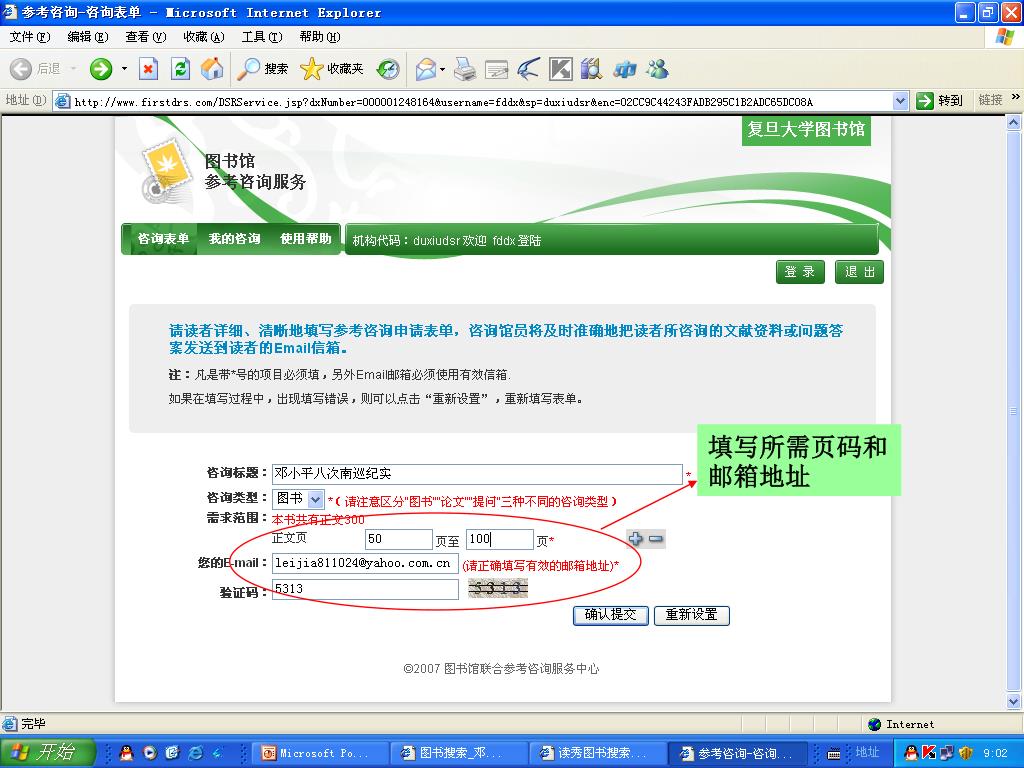The image size is (1024, 768).
Task: Open the 使用帮助 tab
Action: pyautogui.click(x=305, y=239)
